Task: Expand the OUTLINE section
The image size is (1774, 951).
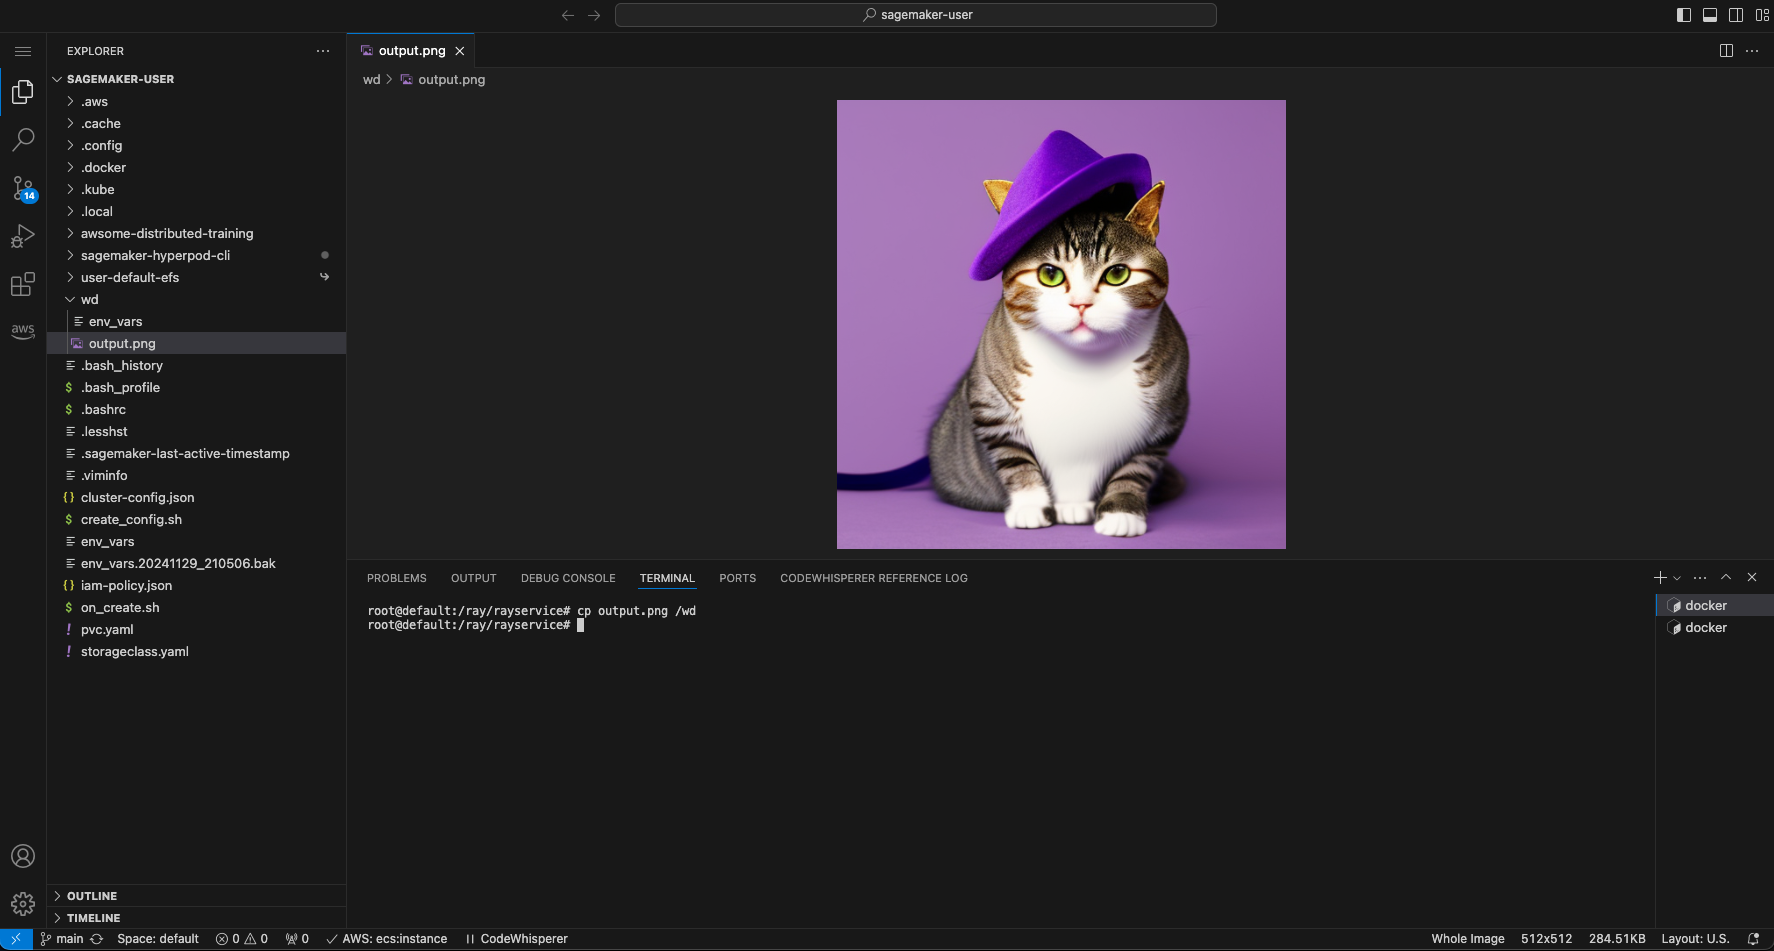Action: tap(92, 896)
